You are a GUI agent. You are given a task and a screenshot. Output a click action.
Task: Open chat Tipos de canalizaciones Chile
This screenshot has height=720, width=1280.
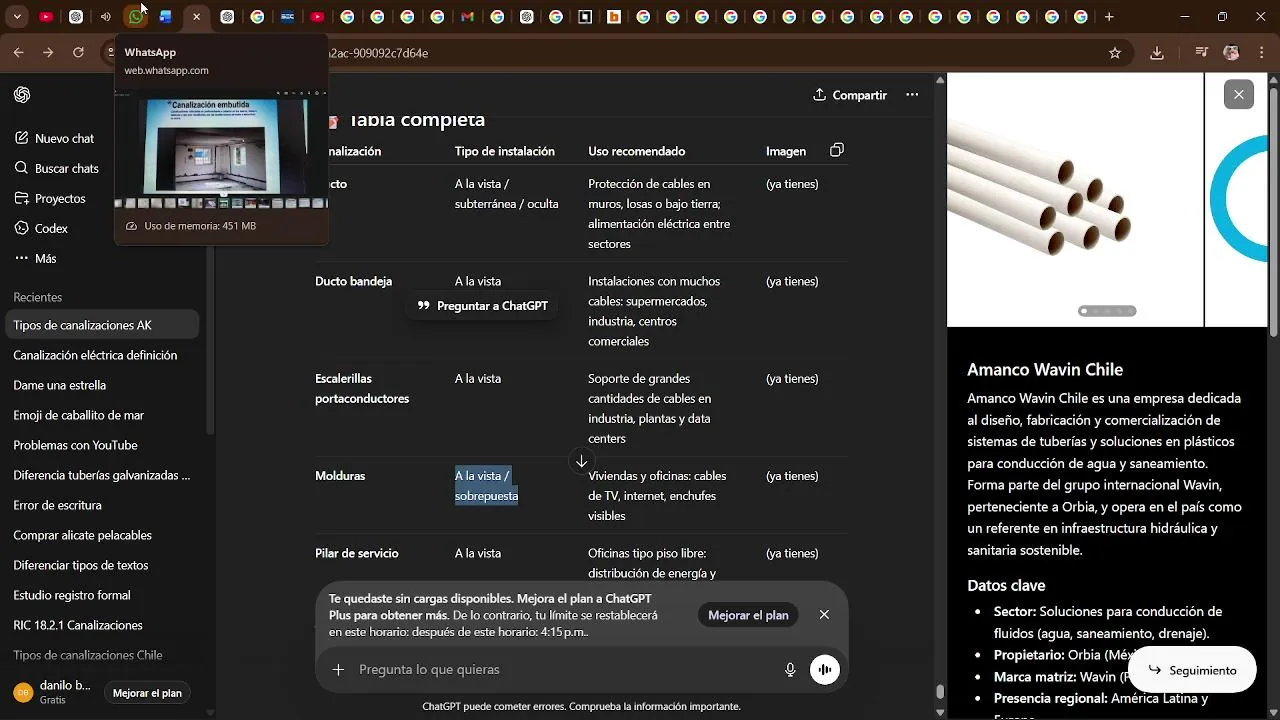pos(103,655)
